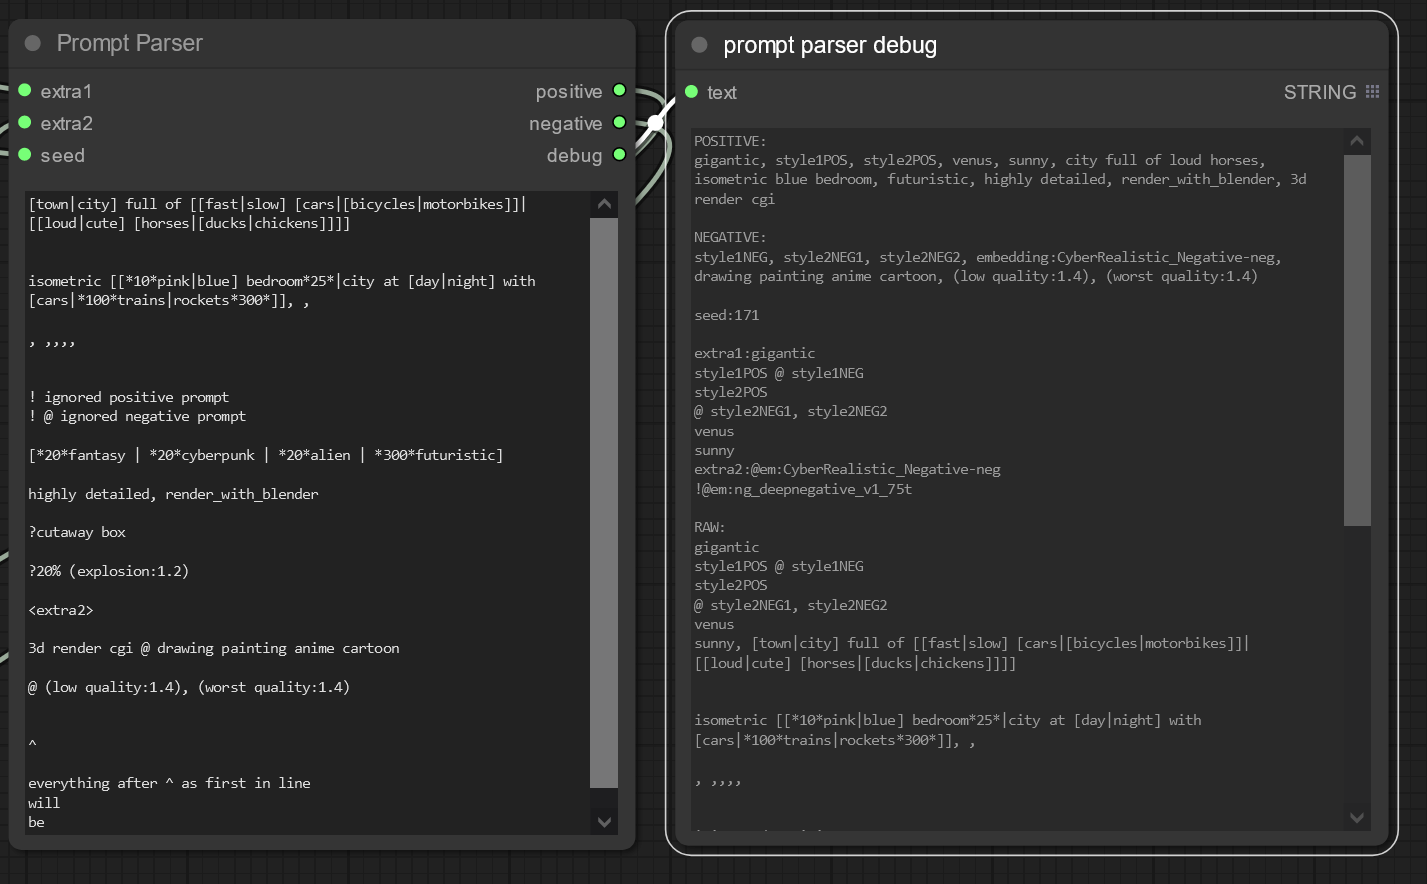The height and width of the screenshot is (884, 1427).
Task: Collapse the Prompt Parser node
Action: coord(33,43)
